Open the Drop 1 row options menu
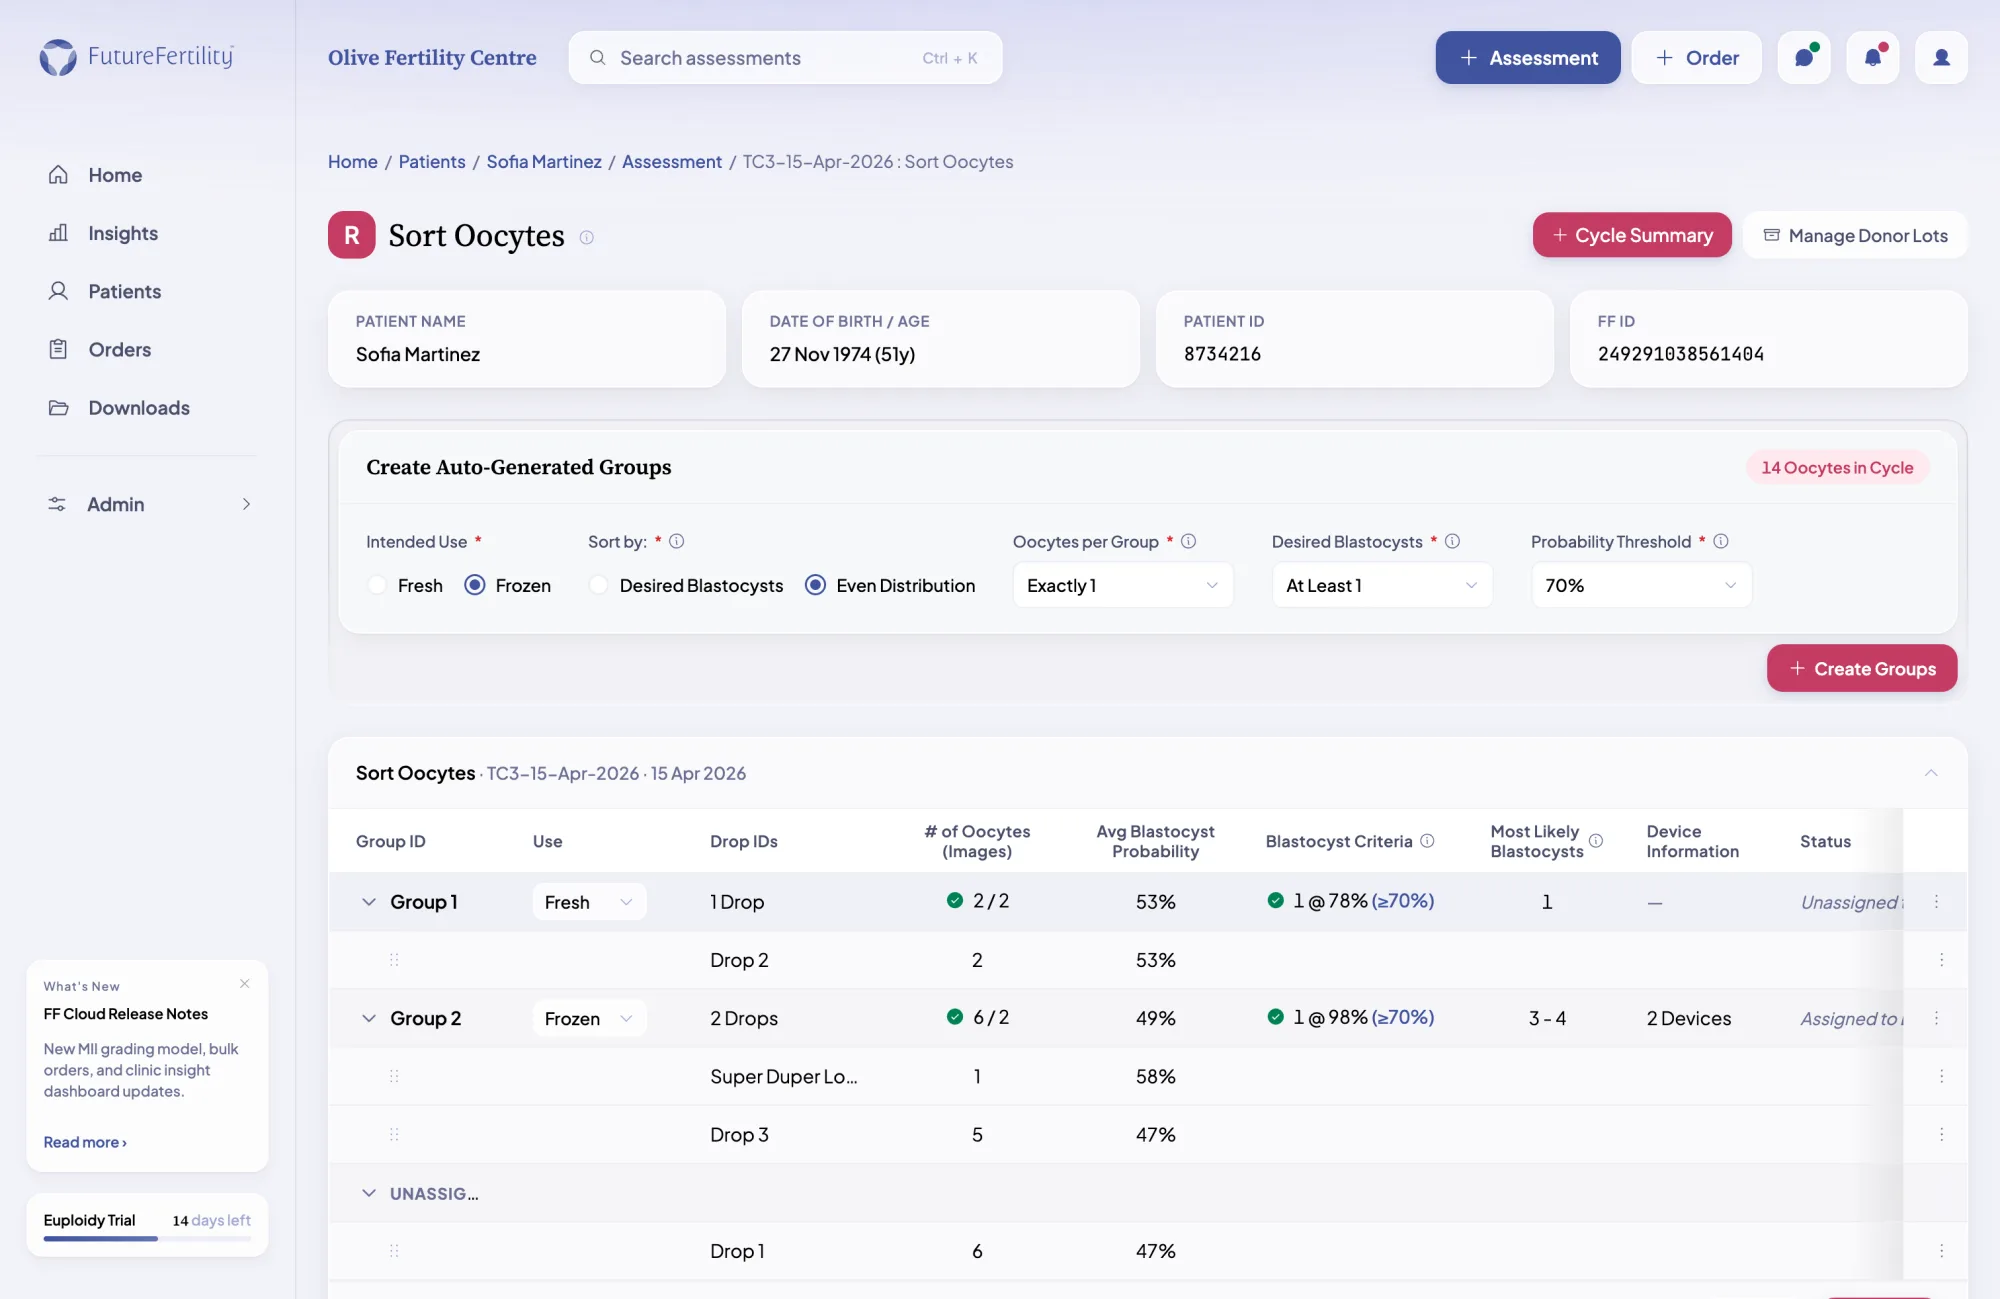 [1941, 1251]
